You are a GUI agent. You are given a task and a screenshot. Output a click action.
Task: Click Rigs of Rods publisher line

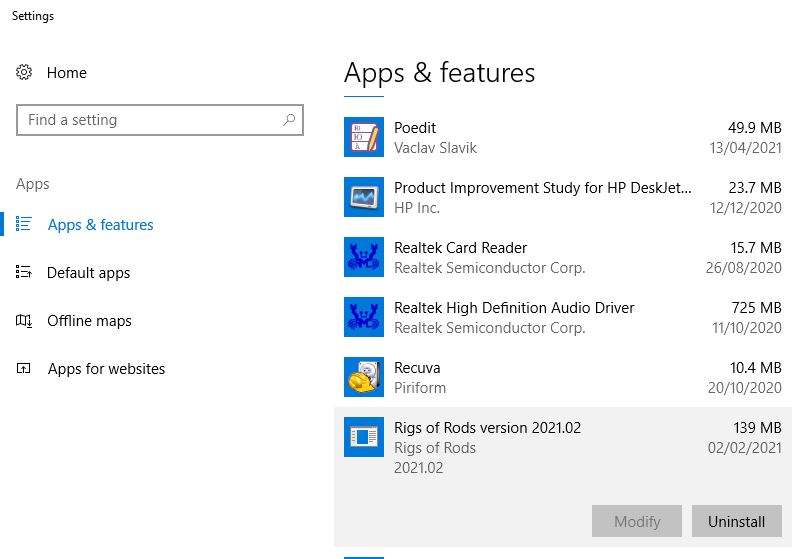point(435,448)
